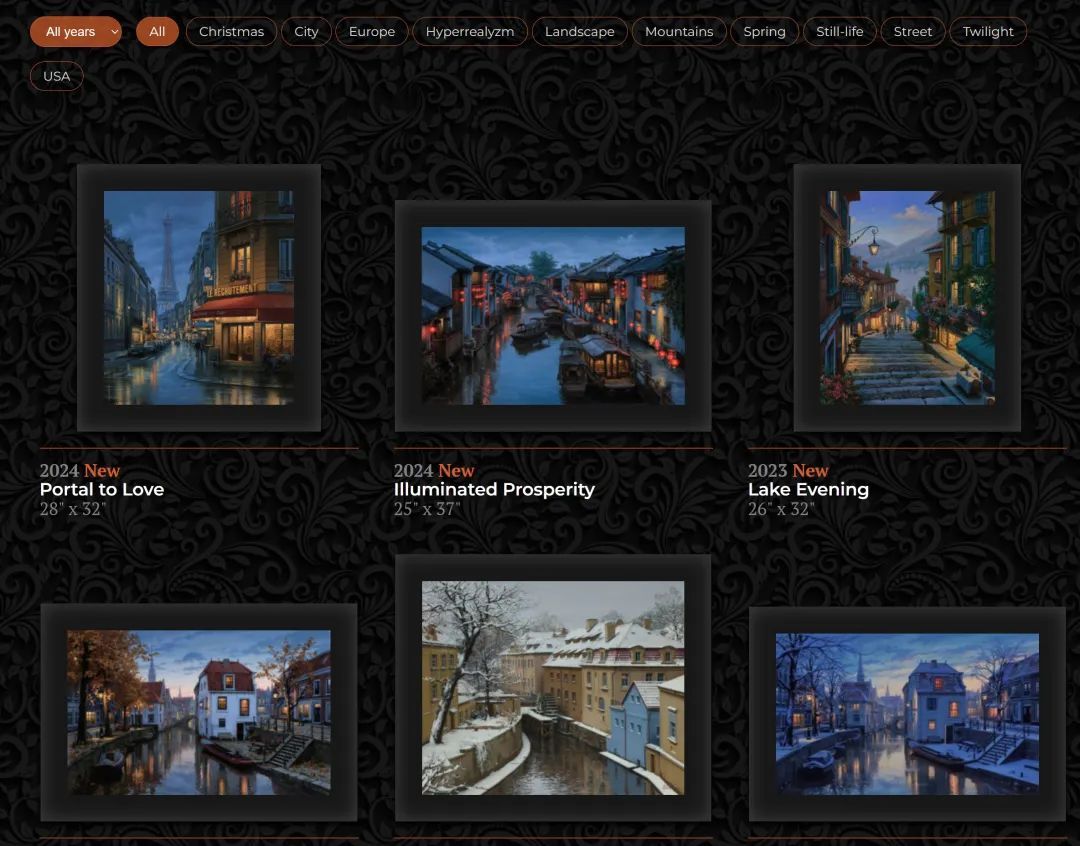
Task: Open the Illuminated Prosperity title link
Action: pos(494,490)
